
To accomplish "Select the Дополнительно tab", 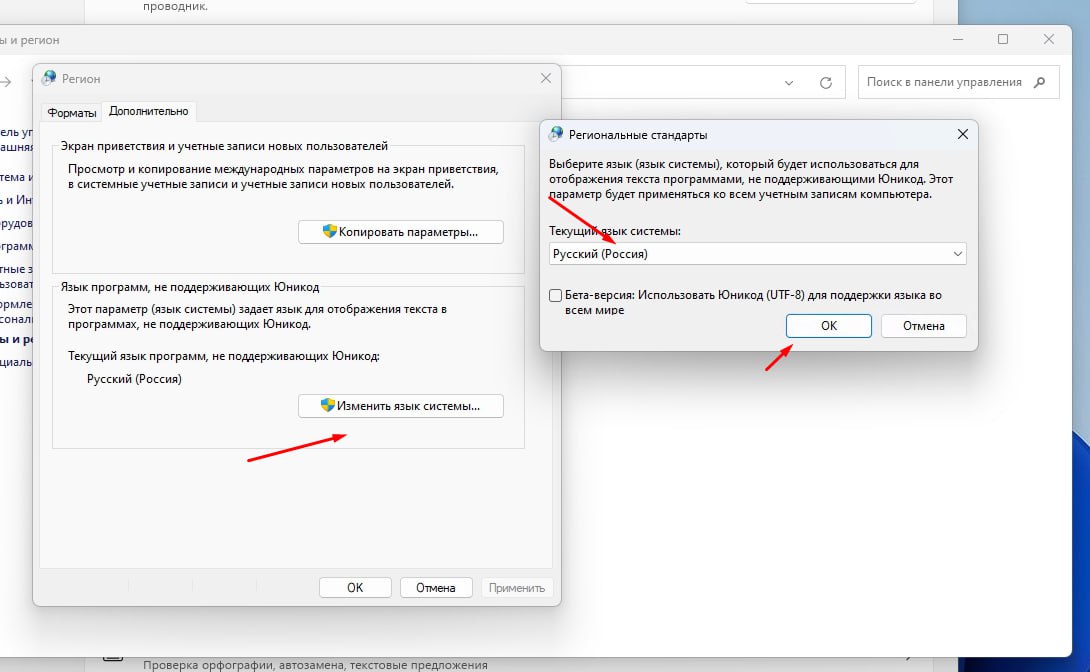I will click(149, 111).
